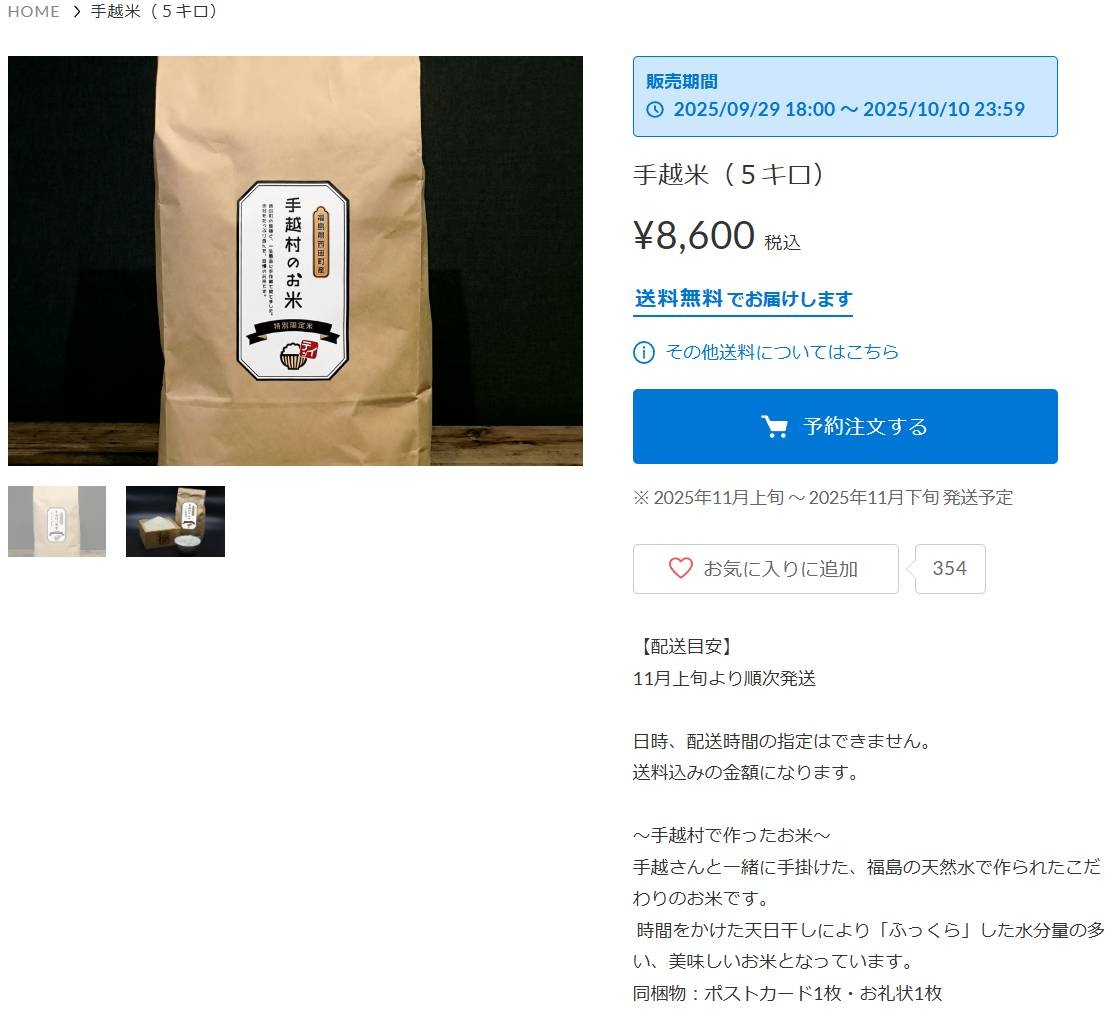Toggle お気に入りに追加 favorite button
Image resolution: width=1109 pixels, height=1012 pixels.
tap(766, 569)
